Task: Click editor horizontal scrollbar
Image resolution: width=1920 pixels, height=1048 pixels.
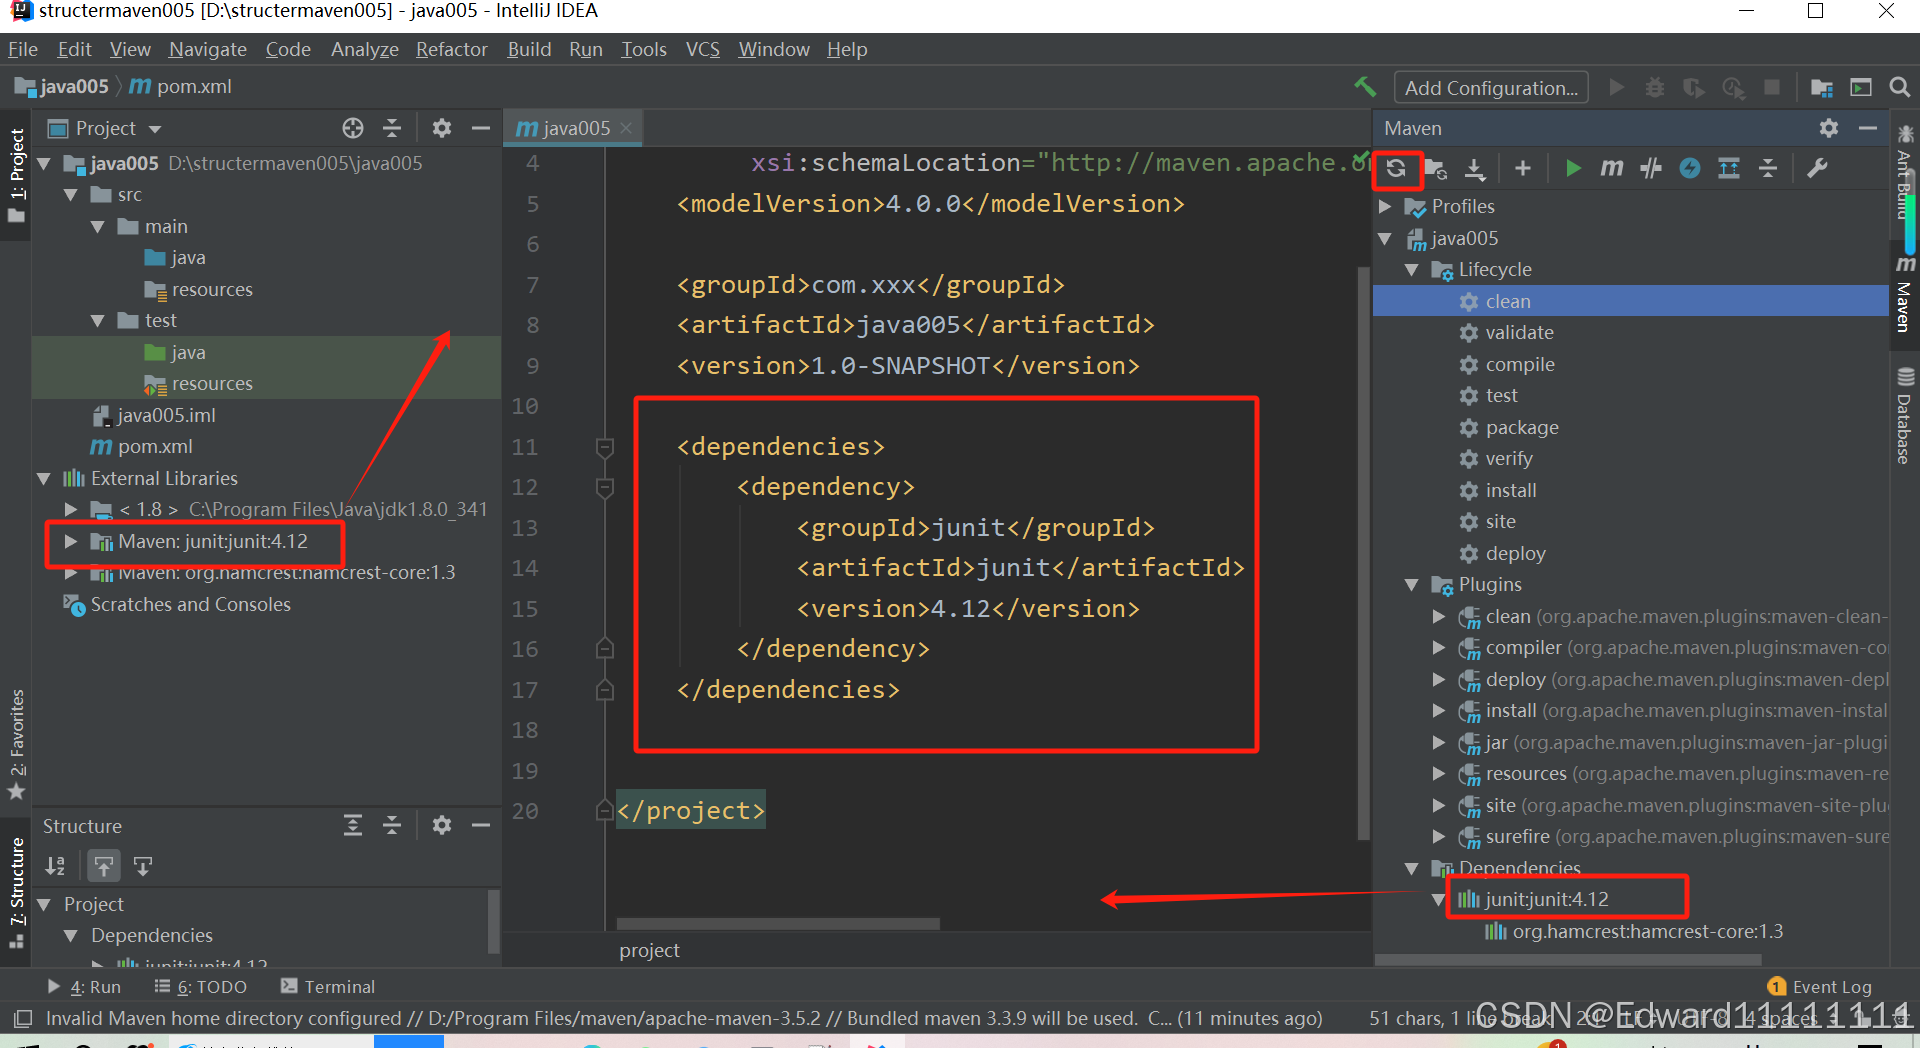Action: click(x=778, y=923)
